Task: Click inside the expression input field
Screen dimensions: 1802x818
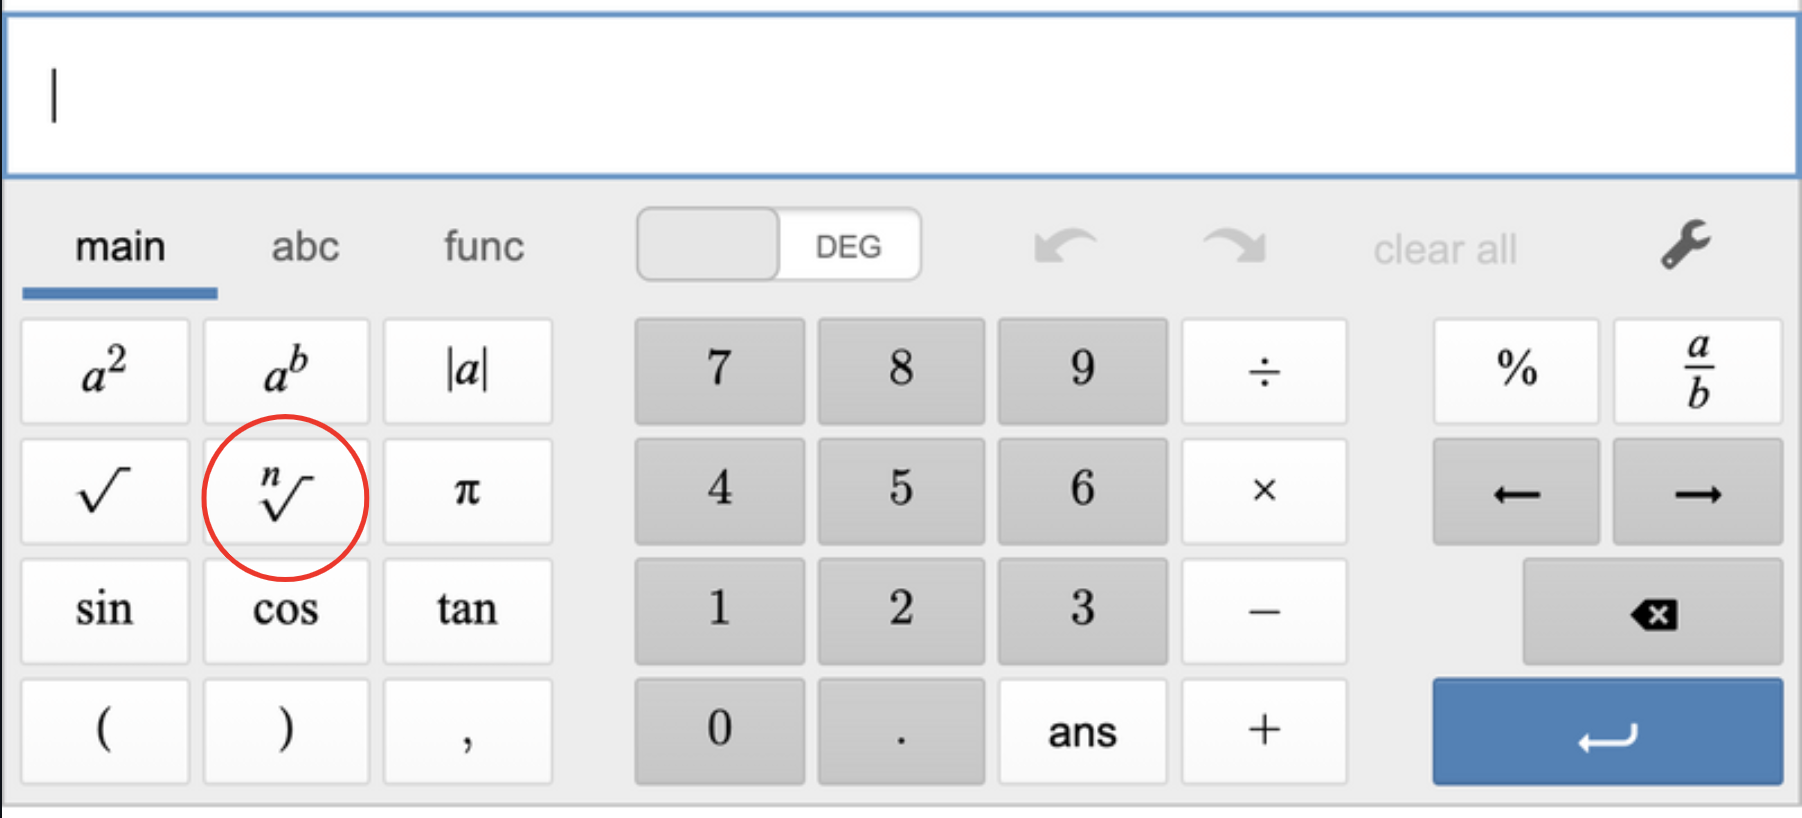Action: pyautogui.click(x=900, y=96)
